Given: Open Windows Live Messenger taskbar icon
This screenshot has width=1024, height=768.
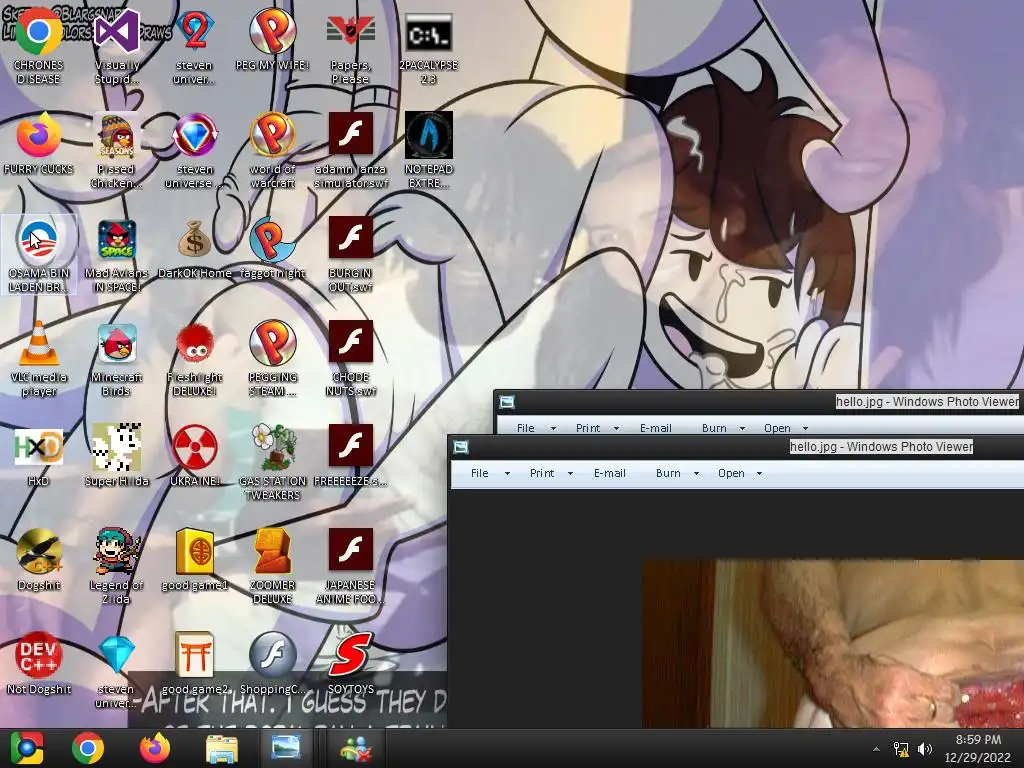Looking at the screenshot, I should (356, 748).
